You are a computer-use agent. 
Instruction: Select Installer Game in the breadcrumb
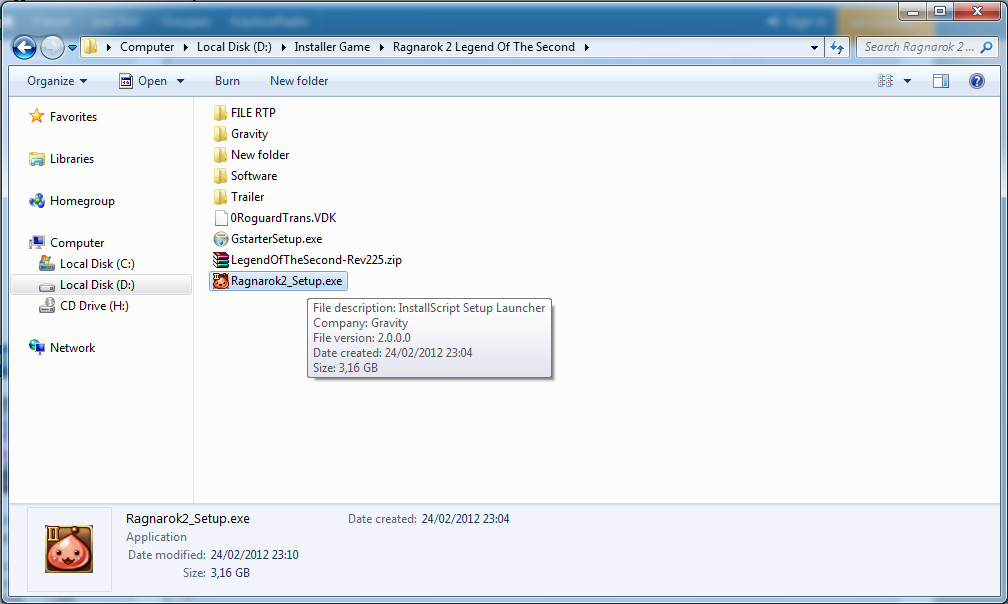[332, 47]
